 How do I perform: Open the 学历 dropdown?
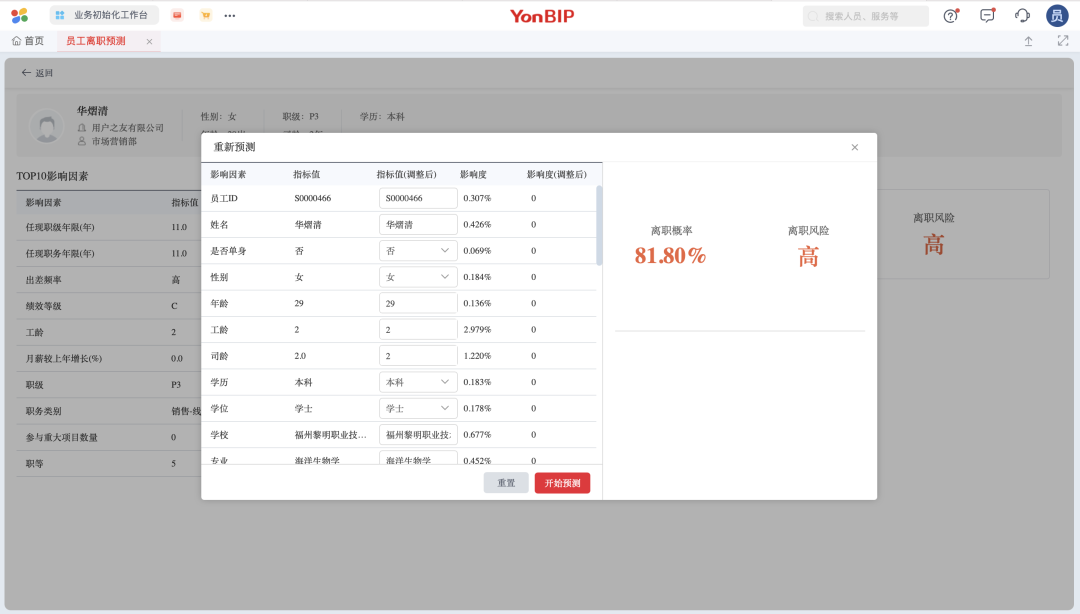418,382
